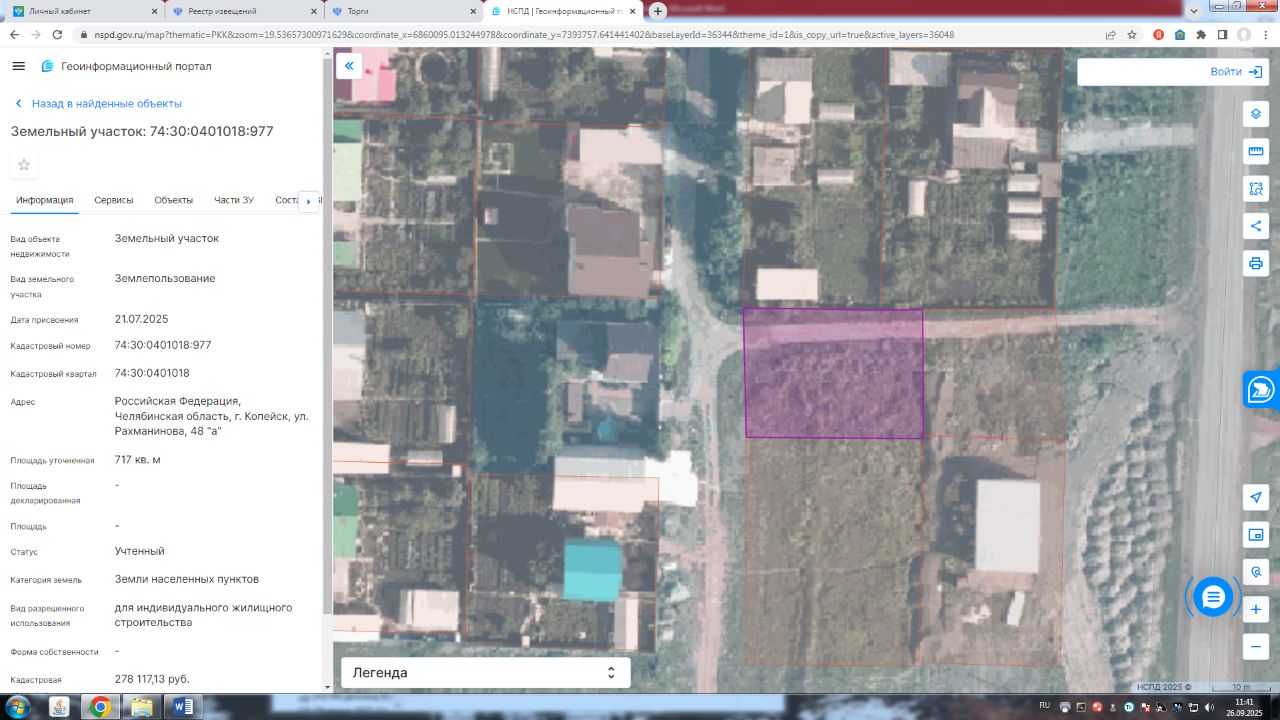Image resolution: width=1280 pixels, height=720 pixels.
Task: Open the Части ЗУ tab
Action: [x=234, y=200]
